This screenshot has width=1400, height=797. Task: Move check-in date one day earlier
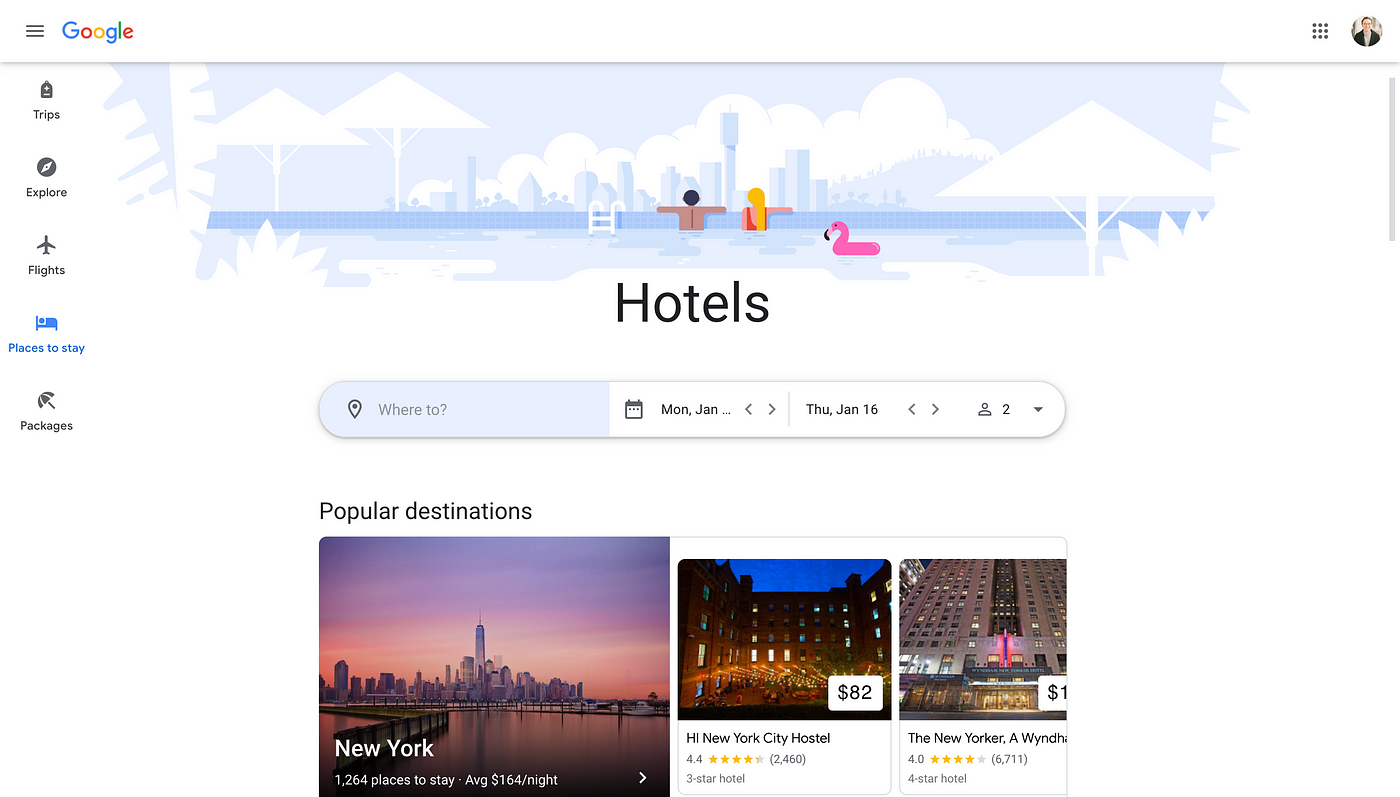748,409
